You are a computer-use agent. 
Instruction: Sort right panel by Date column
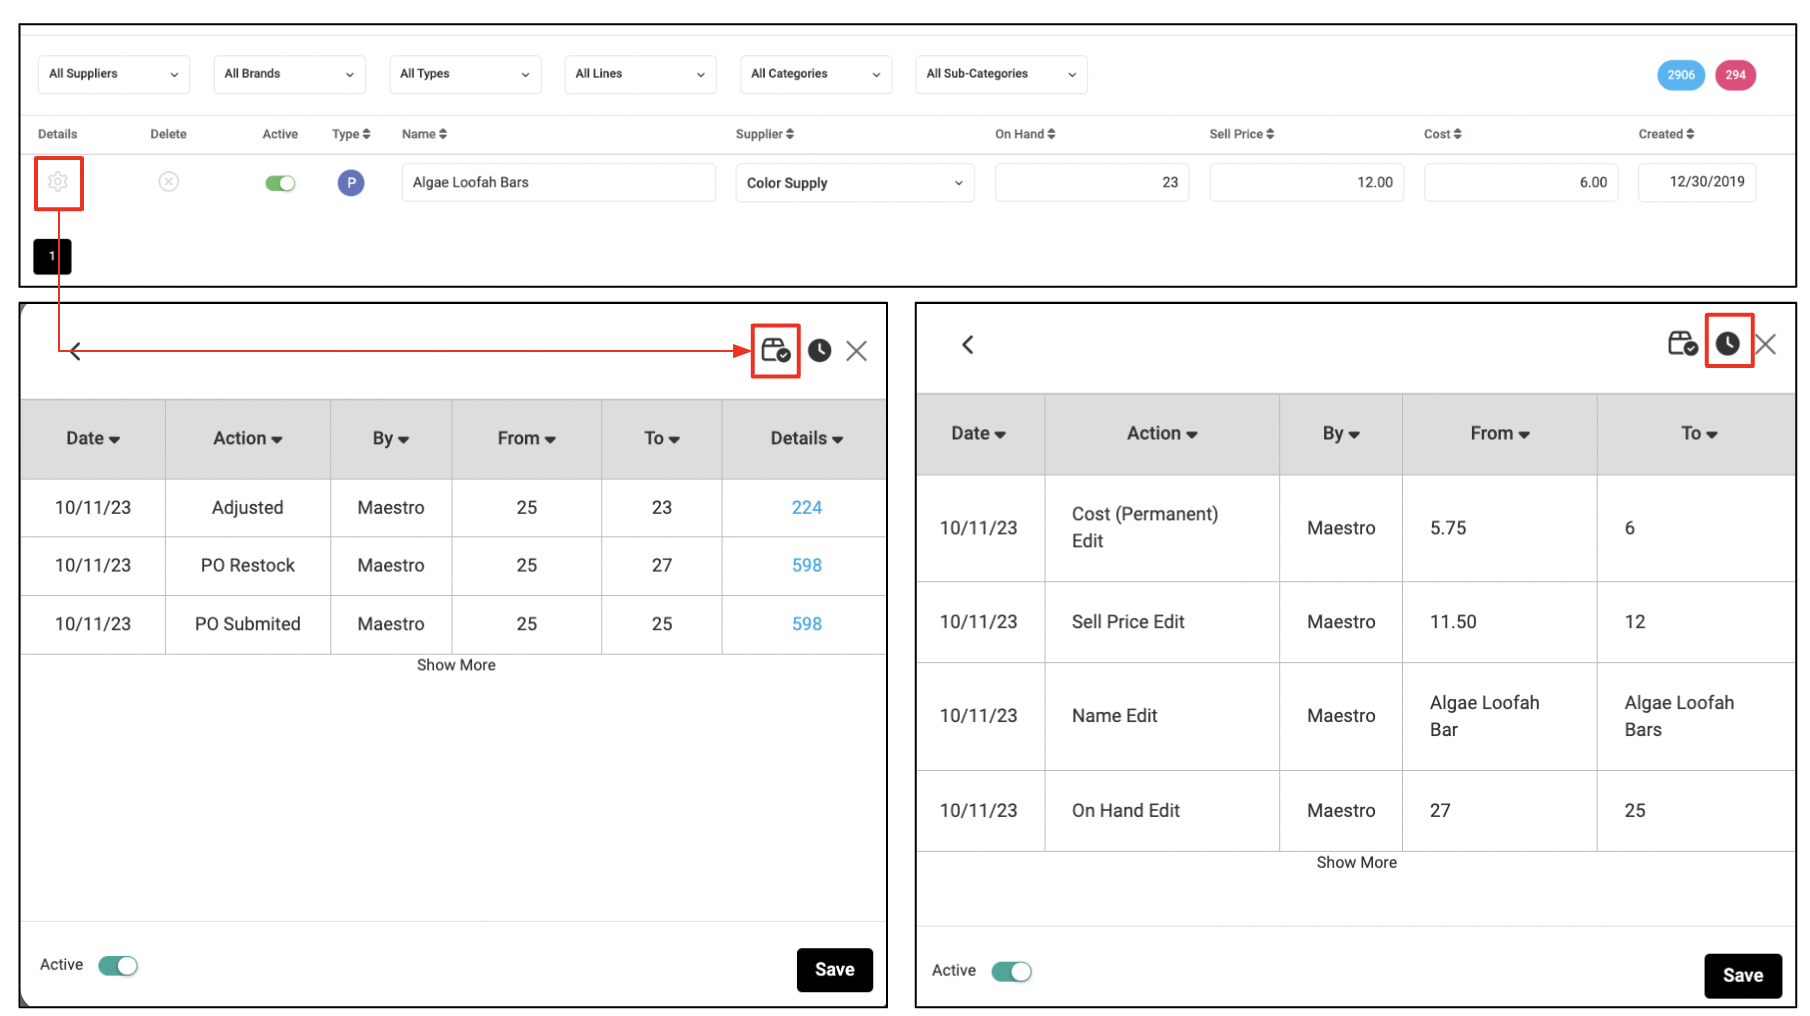(979, 434)
